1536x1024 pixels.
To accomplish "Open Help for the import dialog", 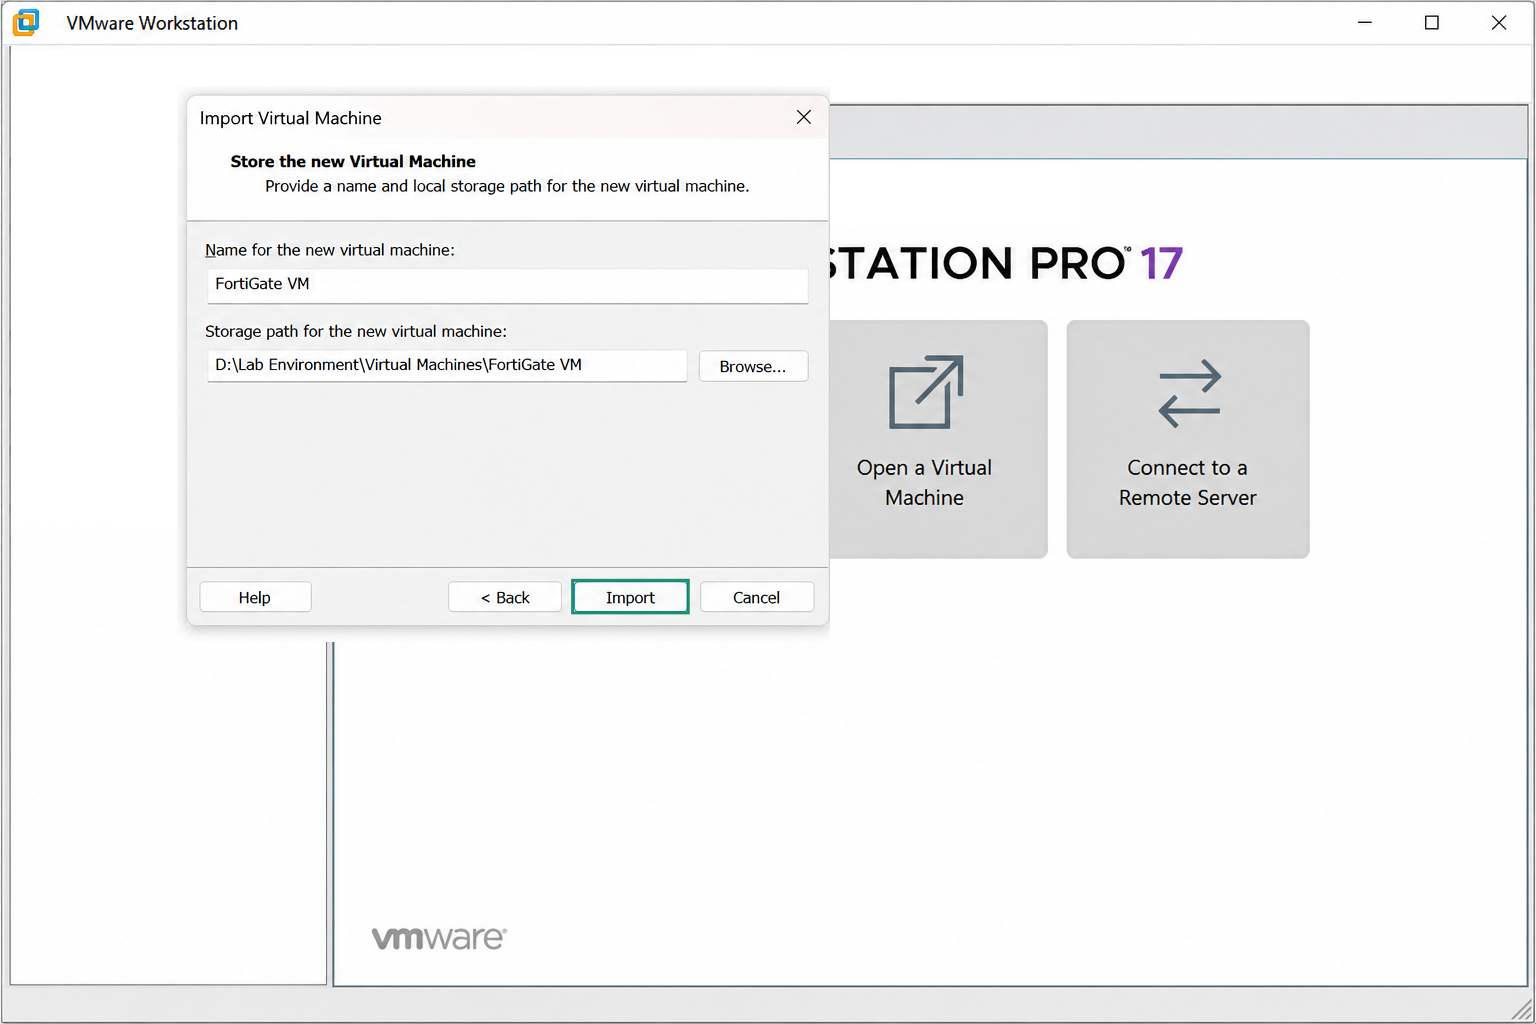I will [x=255, y=597].
